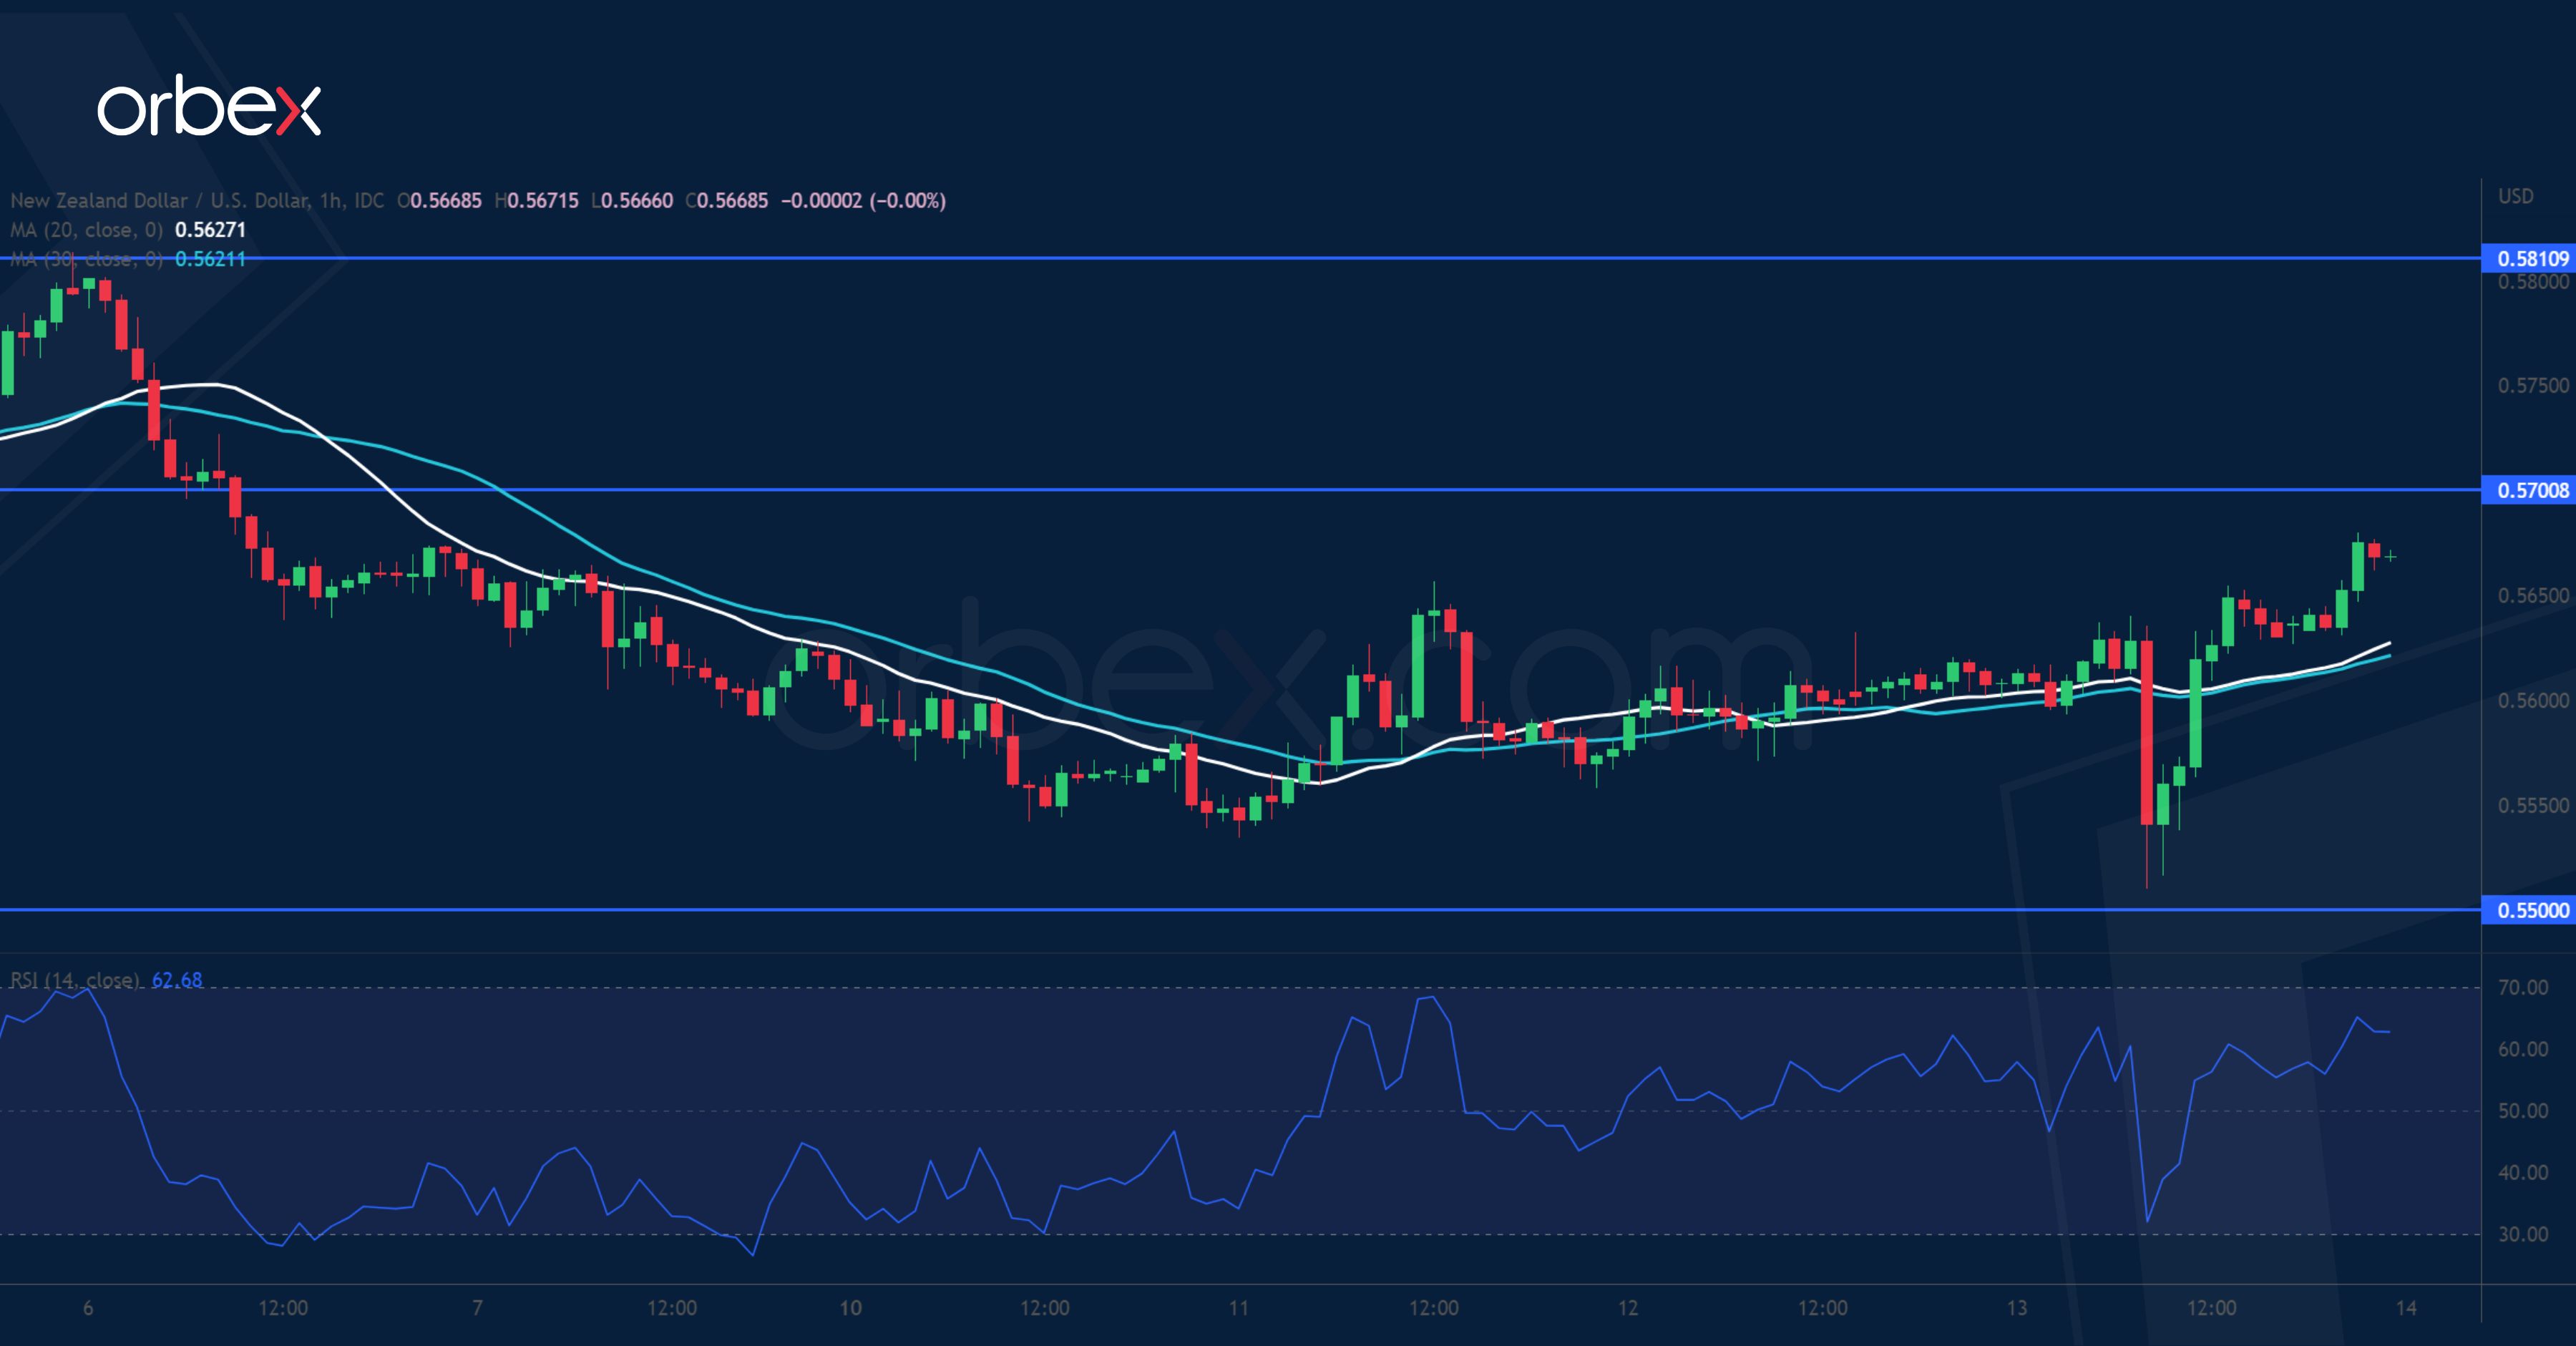Click the 0.57500 price axis tick
The width and height of the screenshot is (2576, 1346).
coord(2532,386)
